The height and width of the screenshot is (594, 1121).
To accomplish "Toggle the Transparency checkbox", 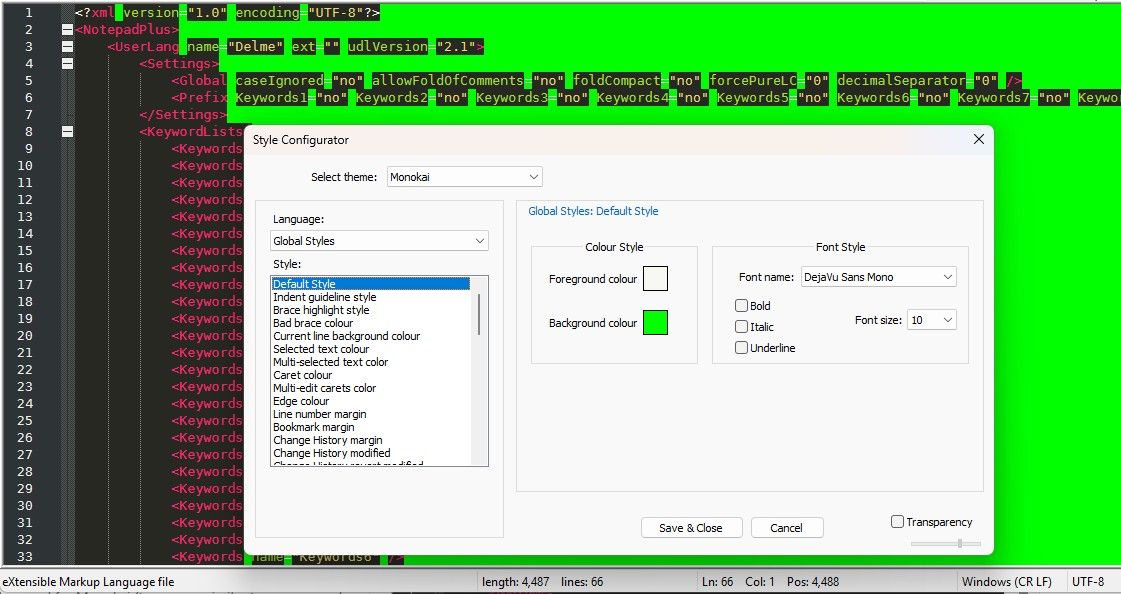I will 897,522.
